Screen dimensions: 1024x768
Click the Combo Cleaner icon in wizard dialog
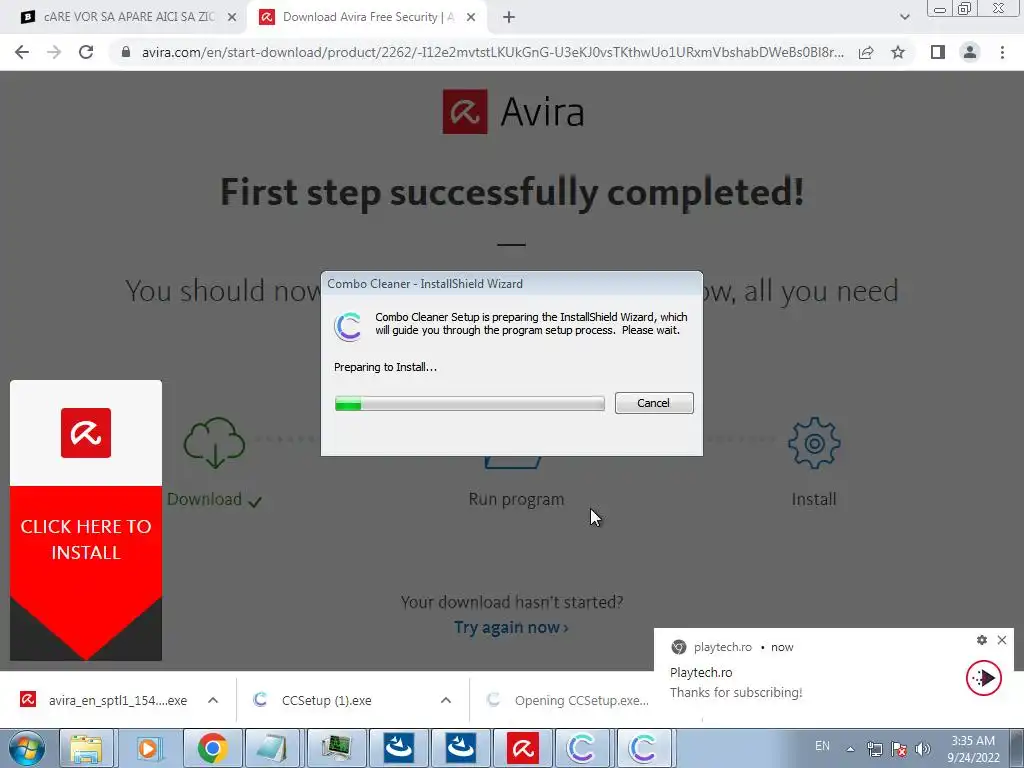coord(348,327)
